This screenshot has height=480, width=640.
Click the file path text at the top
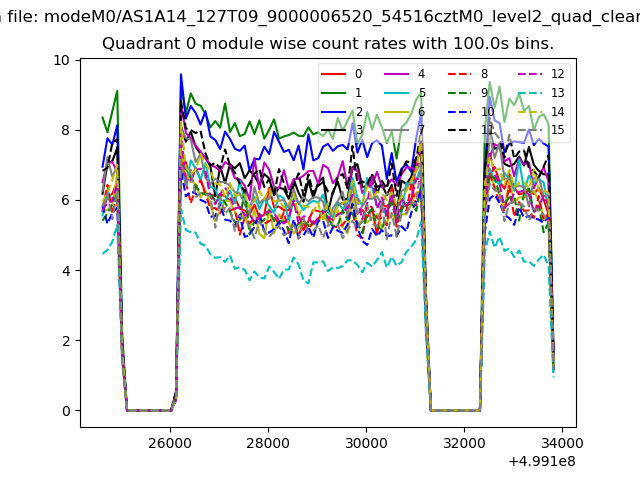[320, 15]
